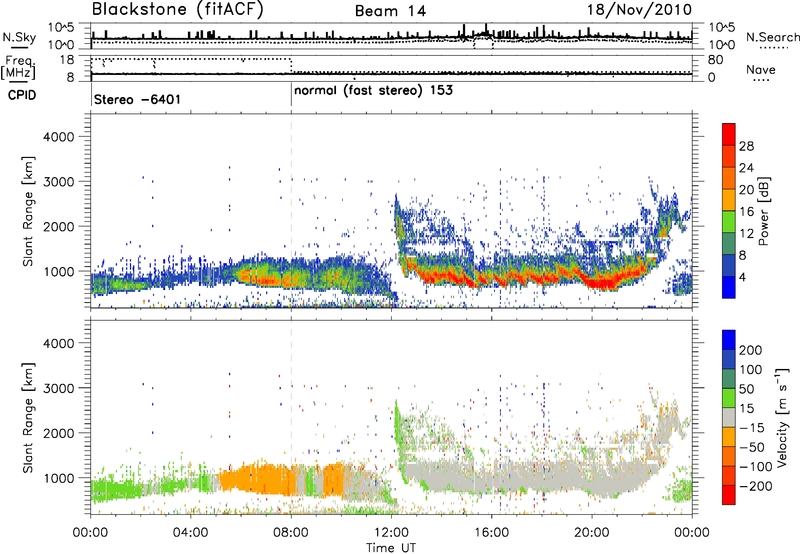Click the 'Beam 14' label
Viewport: 800px width, 554px height.
point(390,11)
